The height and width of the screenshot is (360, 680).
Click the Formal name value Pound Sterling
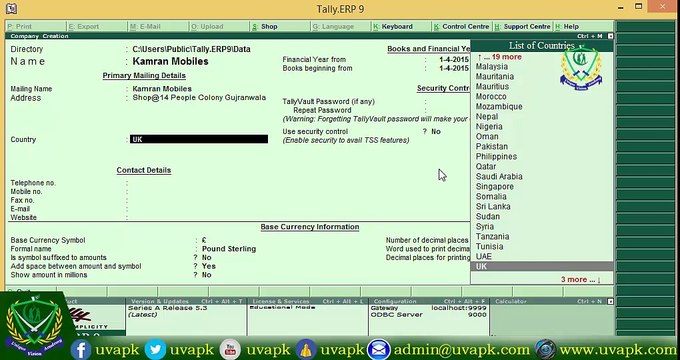pyautogui.click(x=229, y=249)
